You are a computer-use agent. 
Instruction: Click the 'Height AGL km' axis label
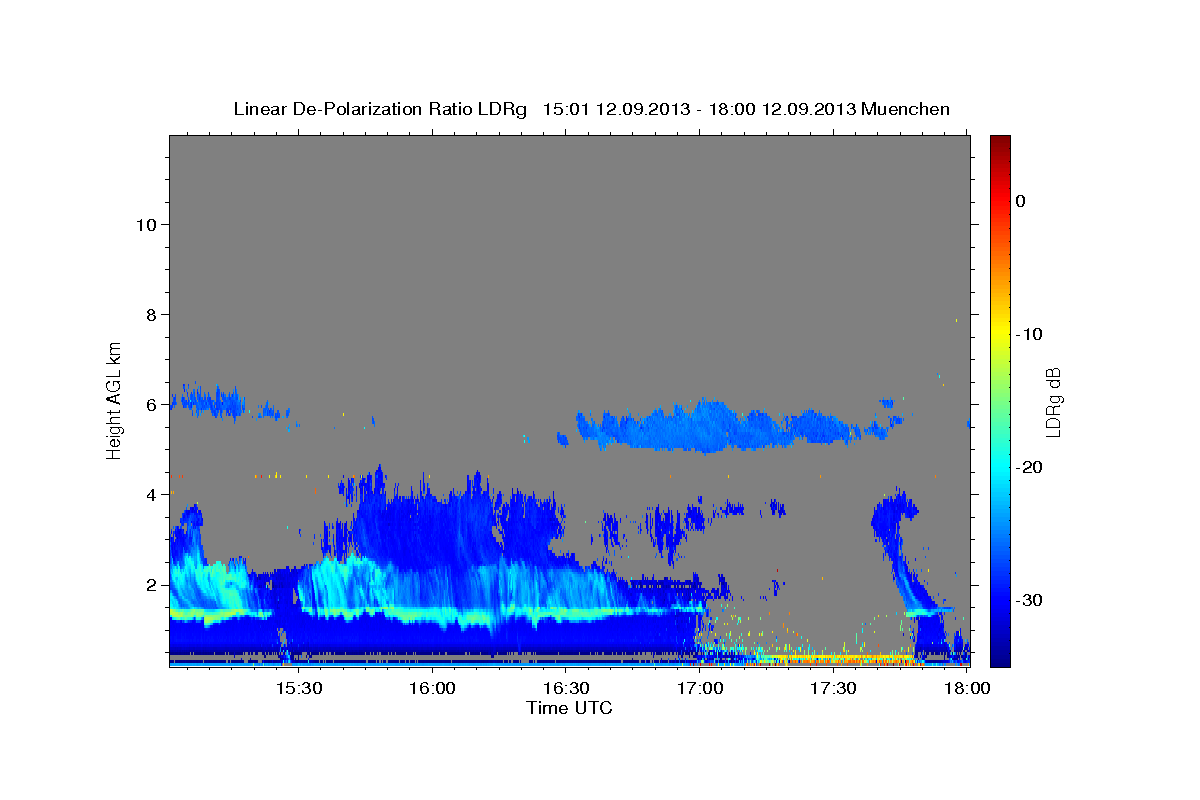[x=114, y=400]
